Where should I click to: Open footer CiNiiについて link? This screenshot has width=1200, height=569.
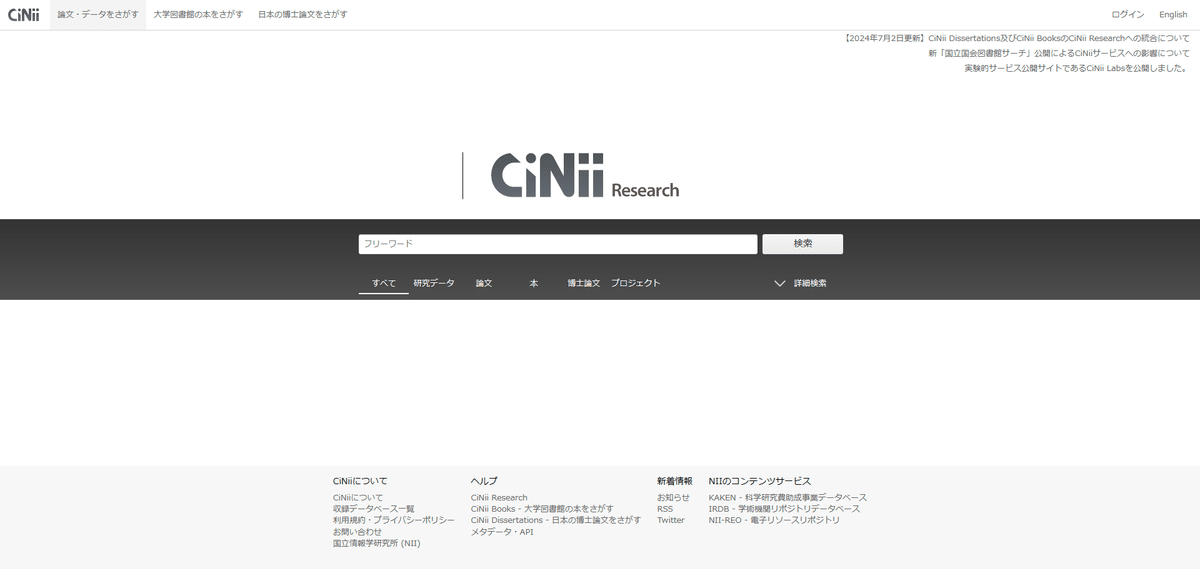(x=358, y=497)
